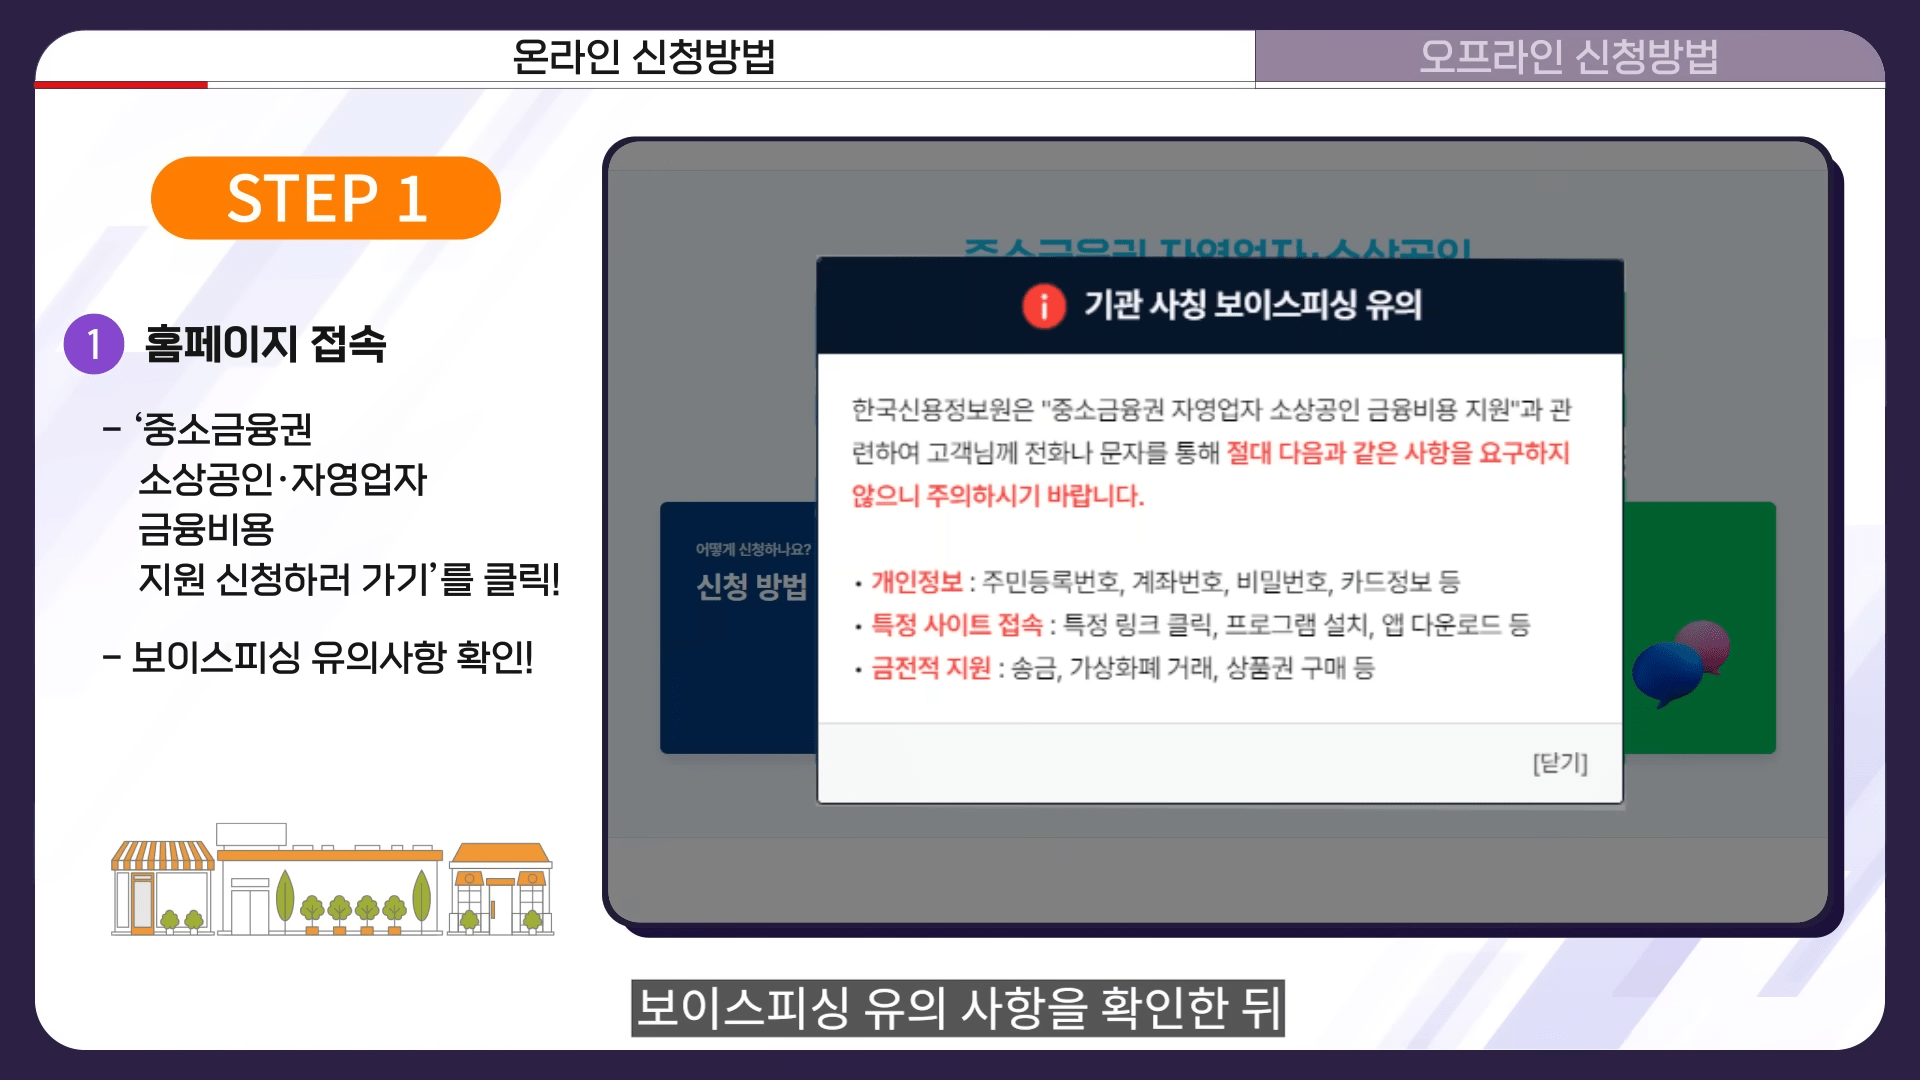Click the blue and pink speech bubbles icon
Screen dimensions: 1920x1080
[x=1680, y=662]
